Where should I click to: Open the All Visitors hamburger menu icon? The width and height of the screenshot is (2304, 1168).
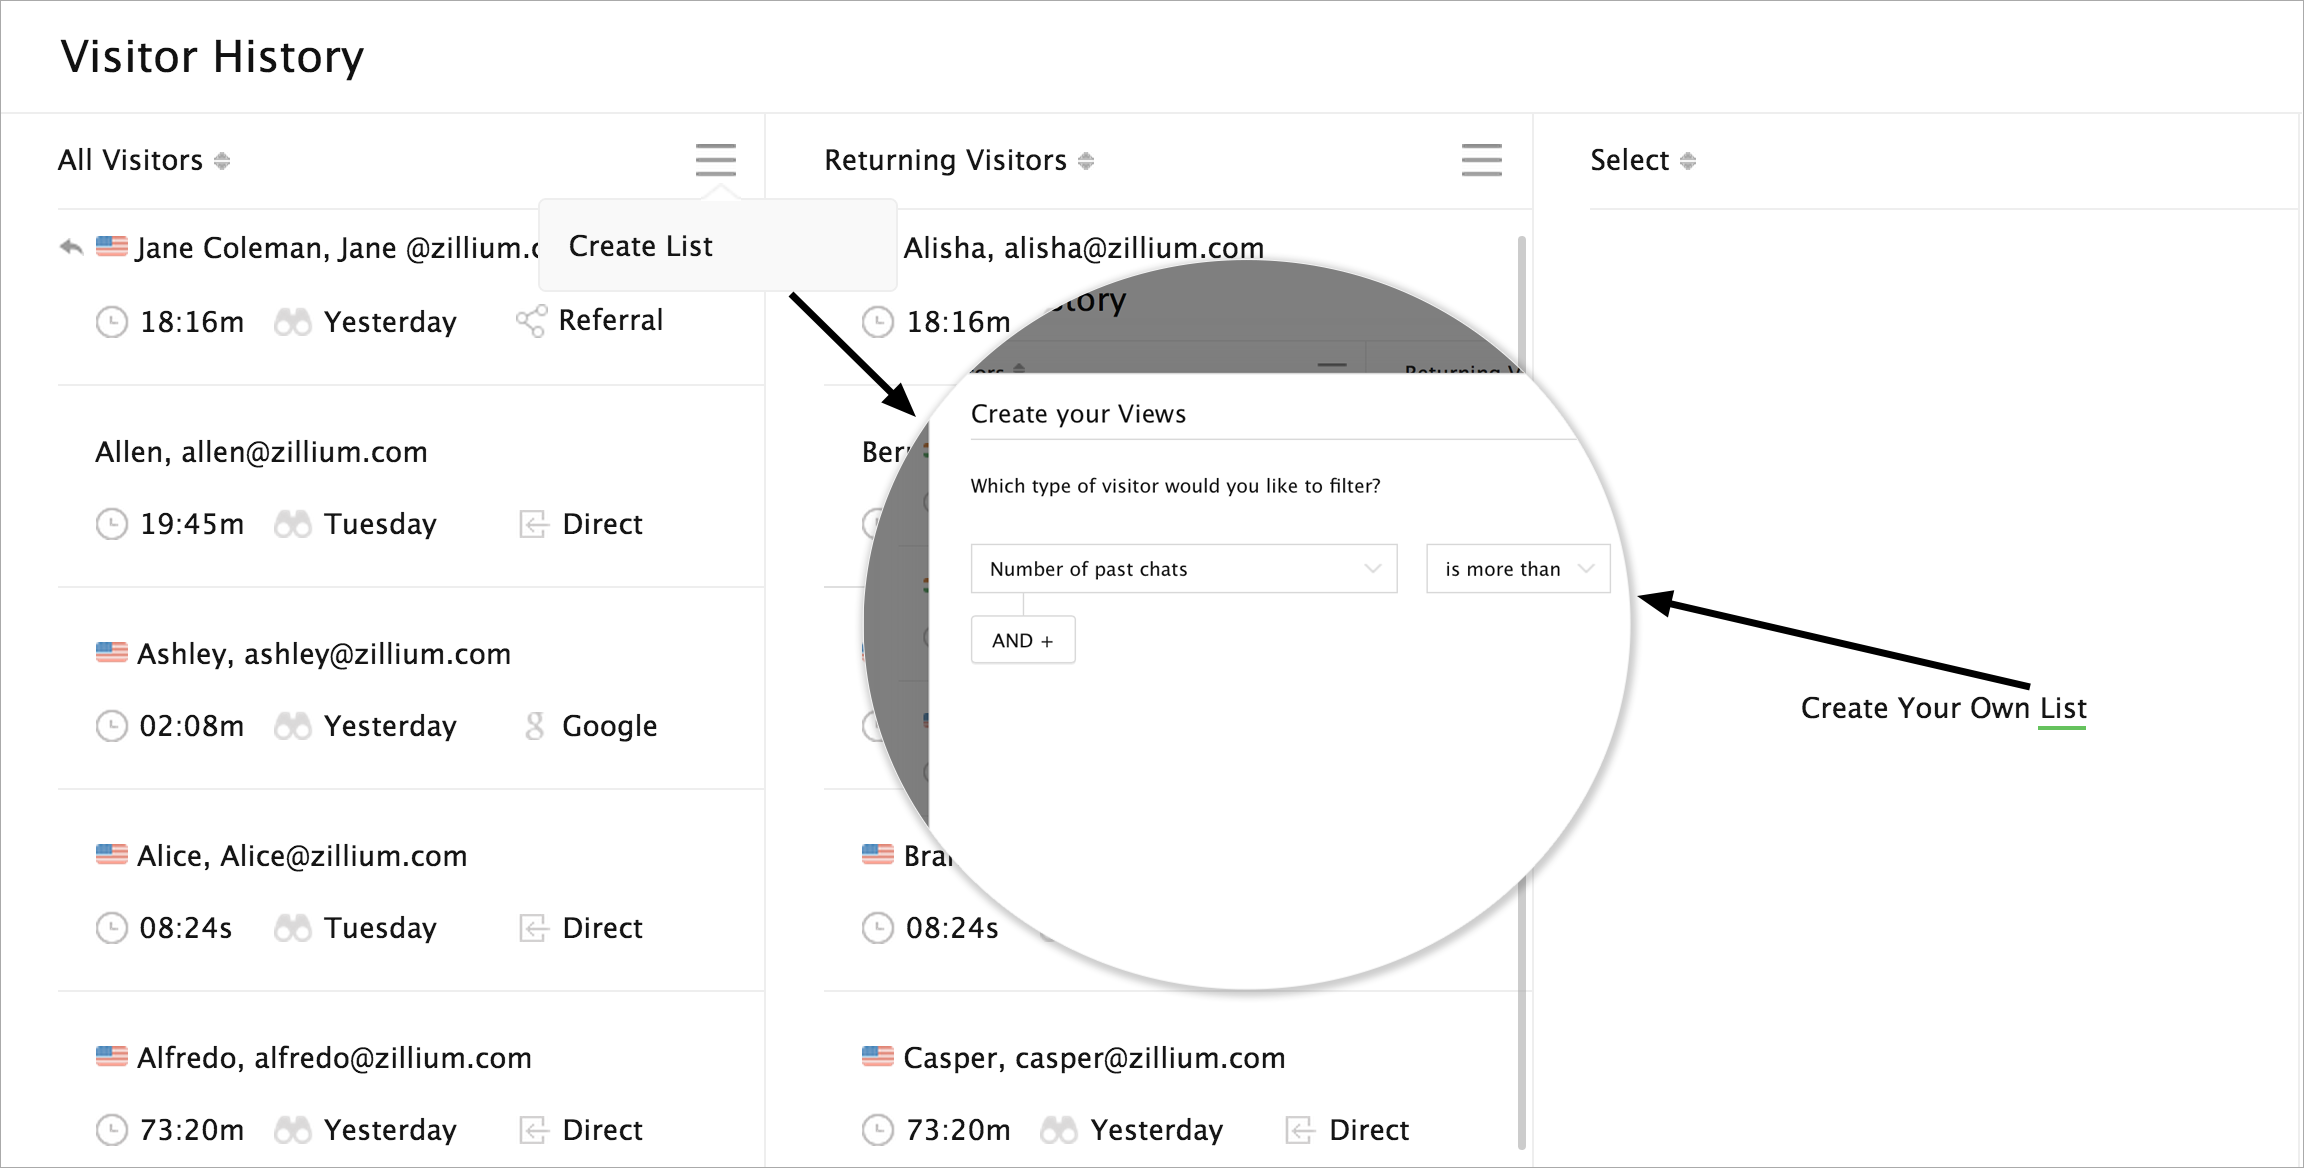tap(715, 160)
